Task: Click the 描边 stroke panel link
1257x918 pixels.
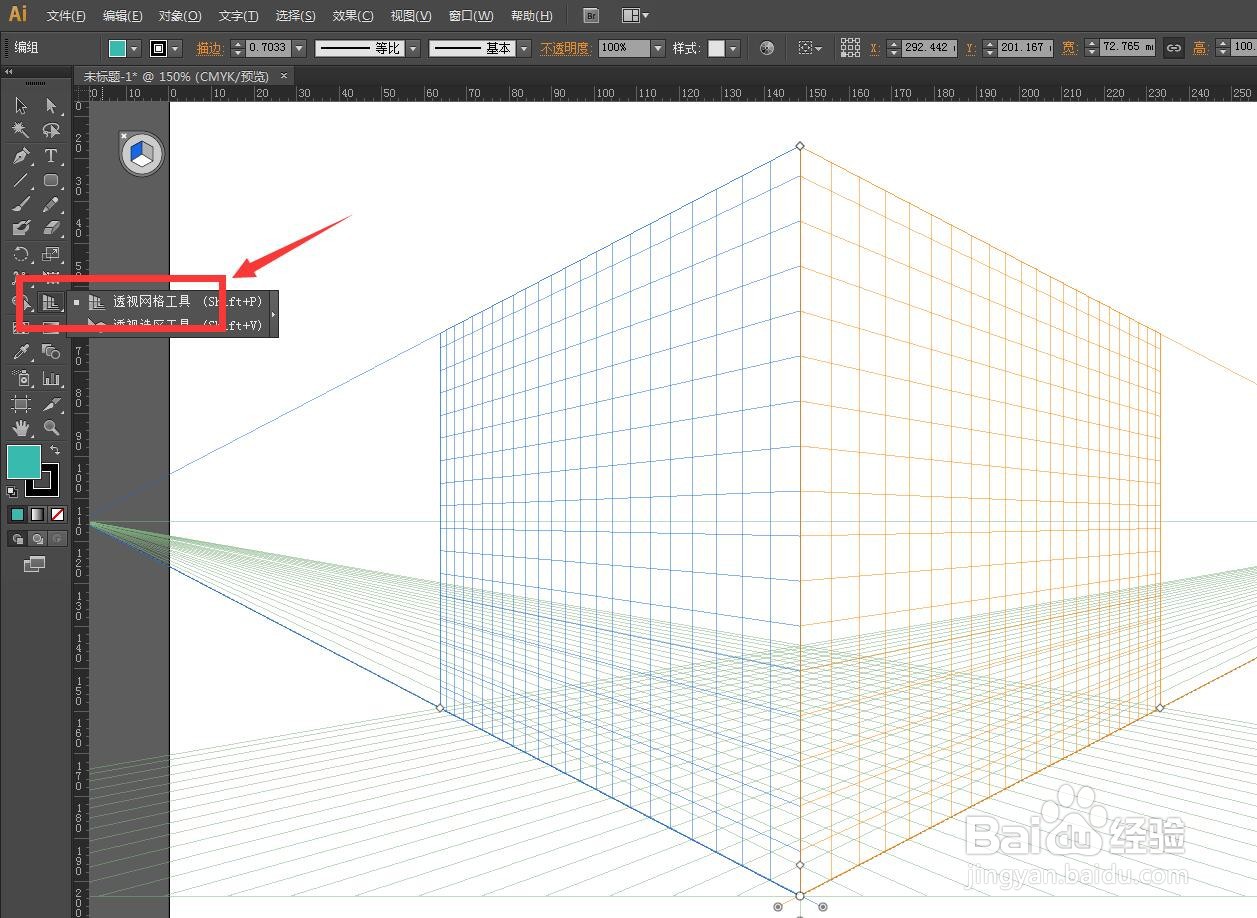Action: [x=210, y=48]
